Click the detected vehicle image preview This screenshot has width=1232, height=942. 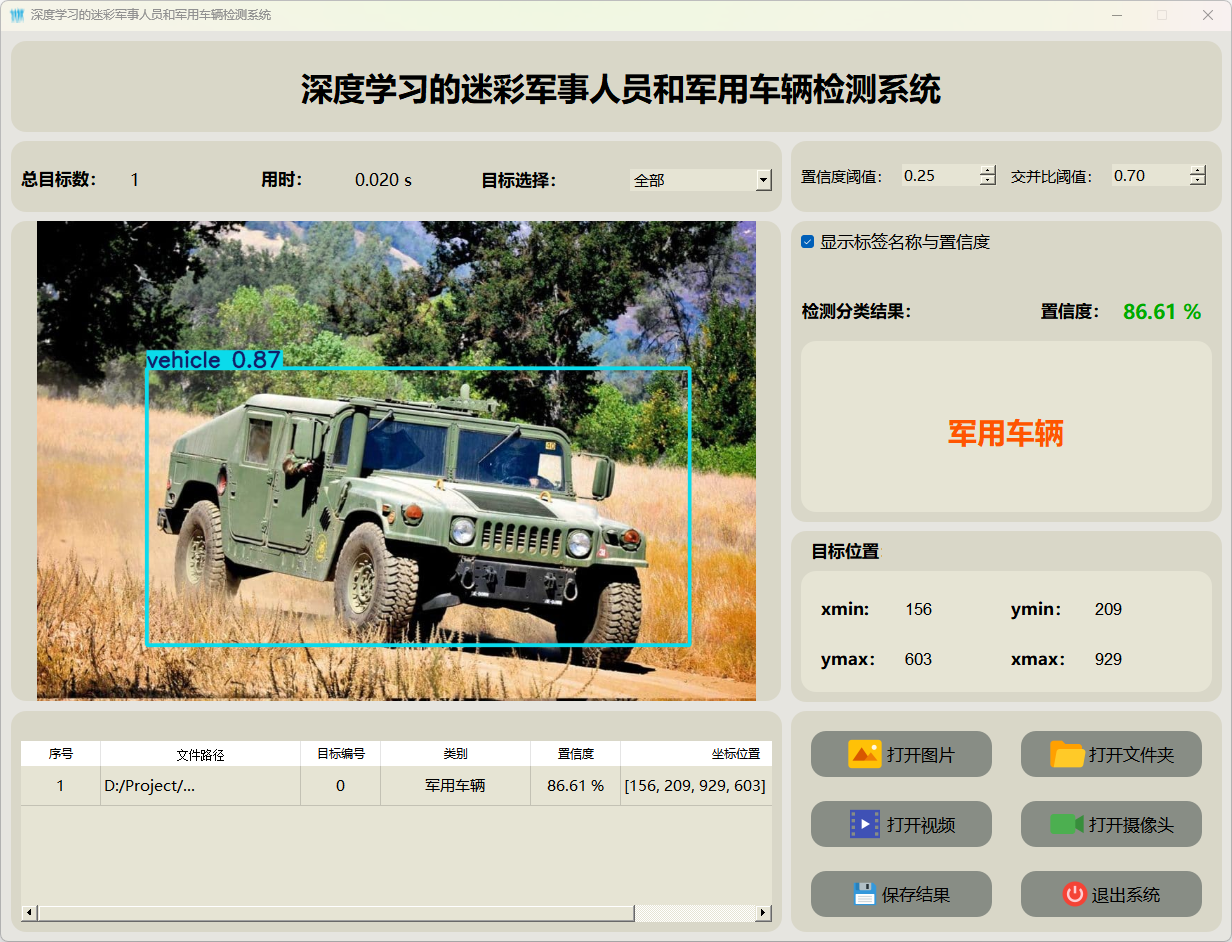click(396, 460)
